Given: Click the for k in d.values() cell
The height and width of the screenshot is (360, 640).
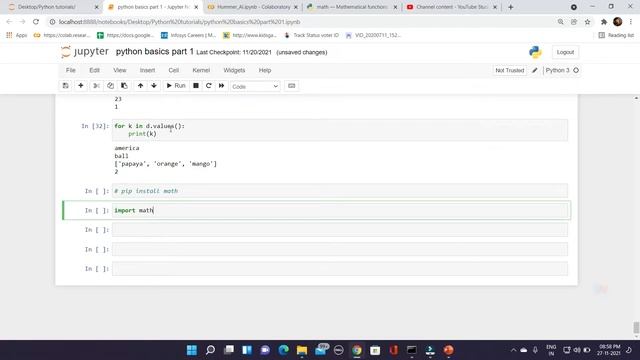Looking at the screenshot, I should point(340,130).
